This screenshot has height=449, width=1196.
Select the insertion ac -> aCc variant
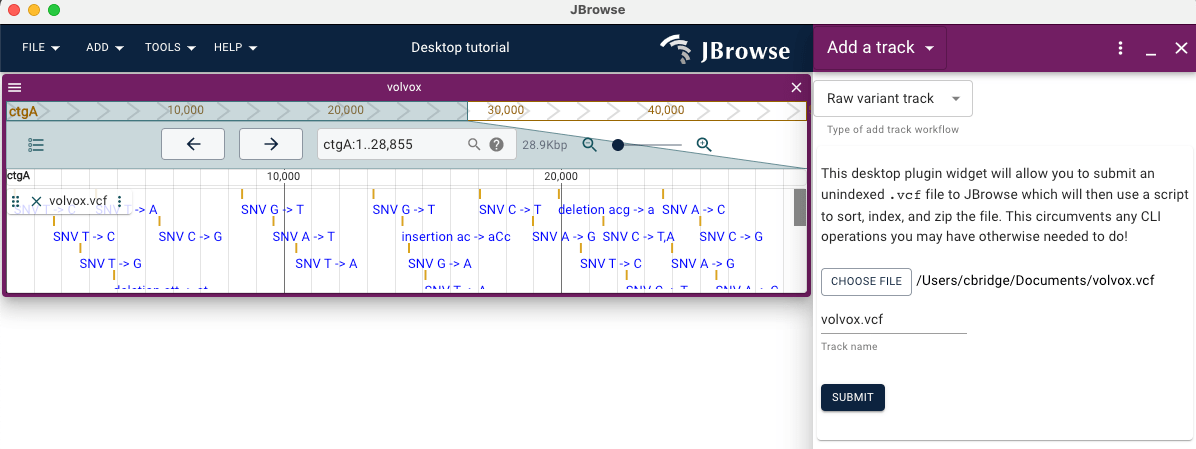(x=456, y=237)
